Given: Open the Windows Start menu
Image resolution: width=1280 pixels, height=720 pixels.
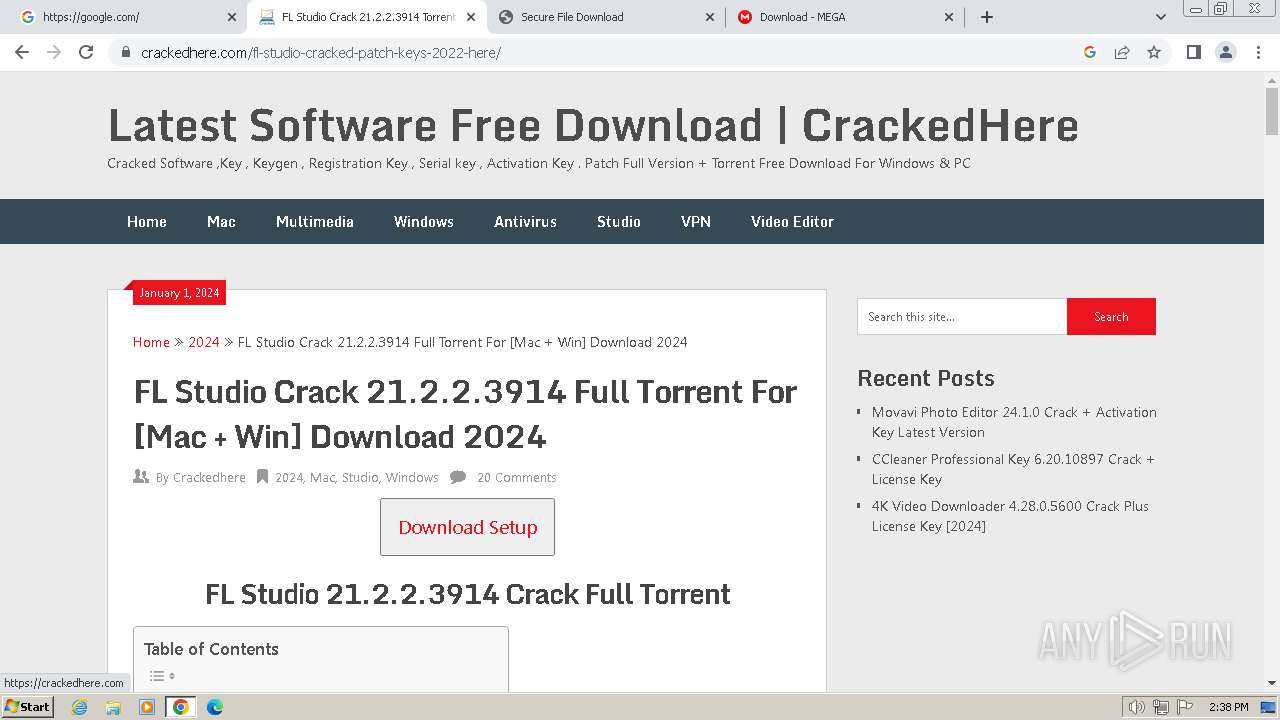Looking at the screenshot, I should click(x=28, y=707).
